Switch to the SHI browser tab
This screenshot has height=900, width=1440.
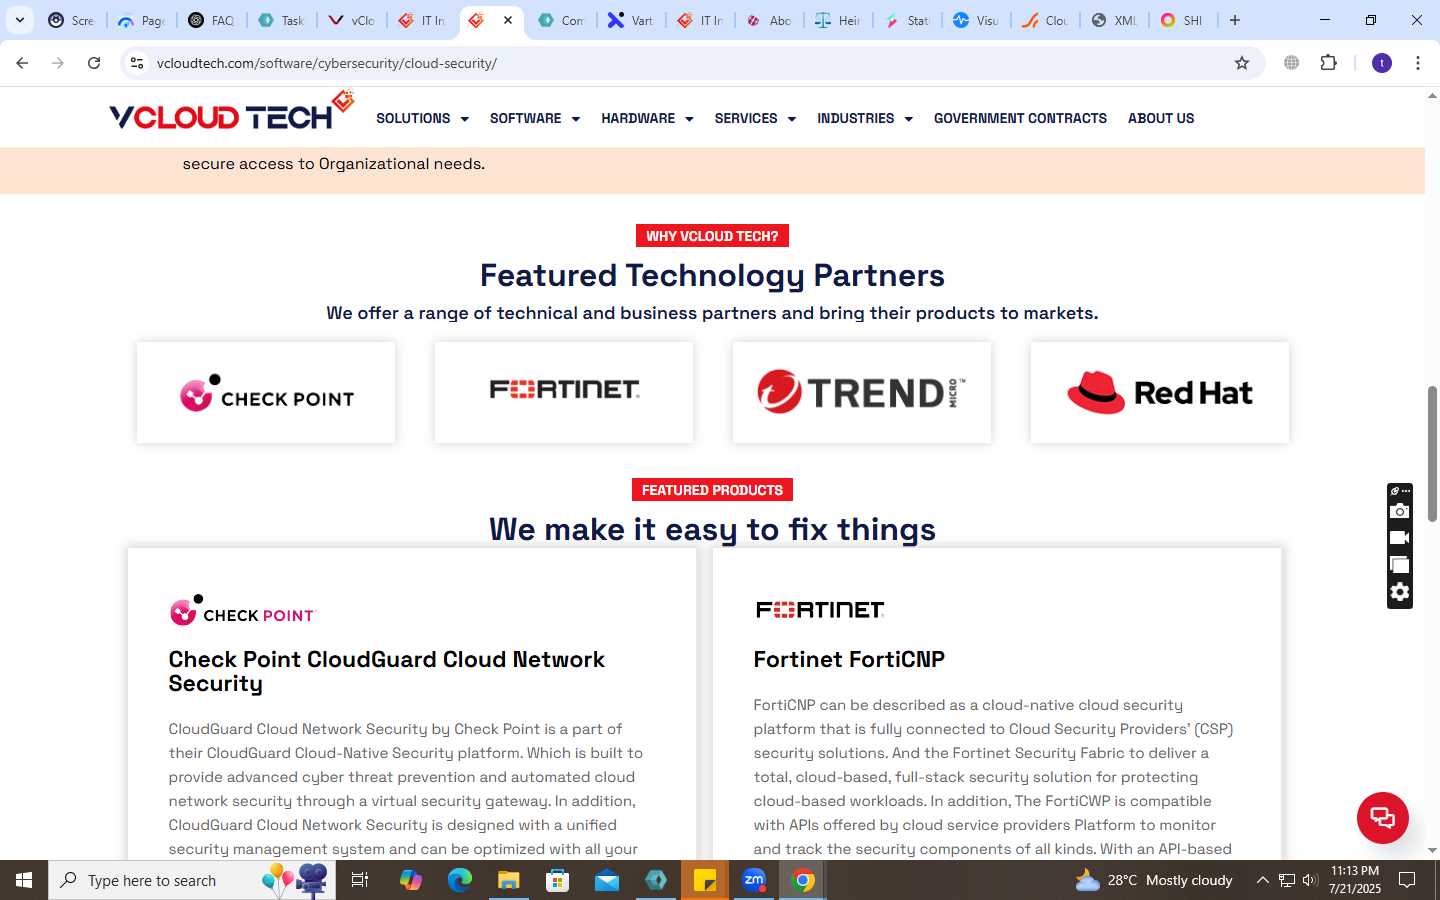pos(1182,20)
